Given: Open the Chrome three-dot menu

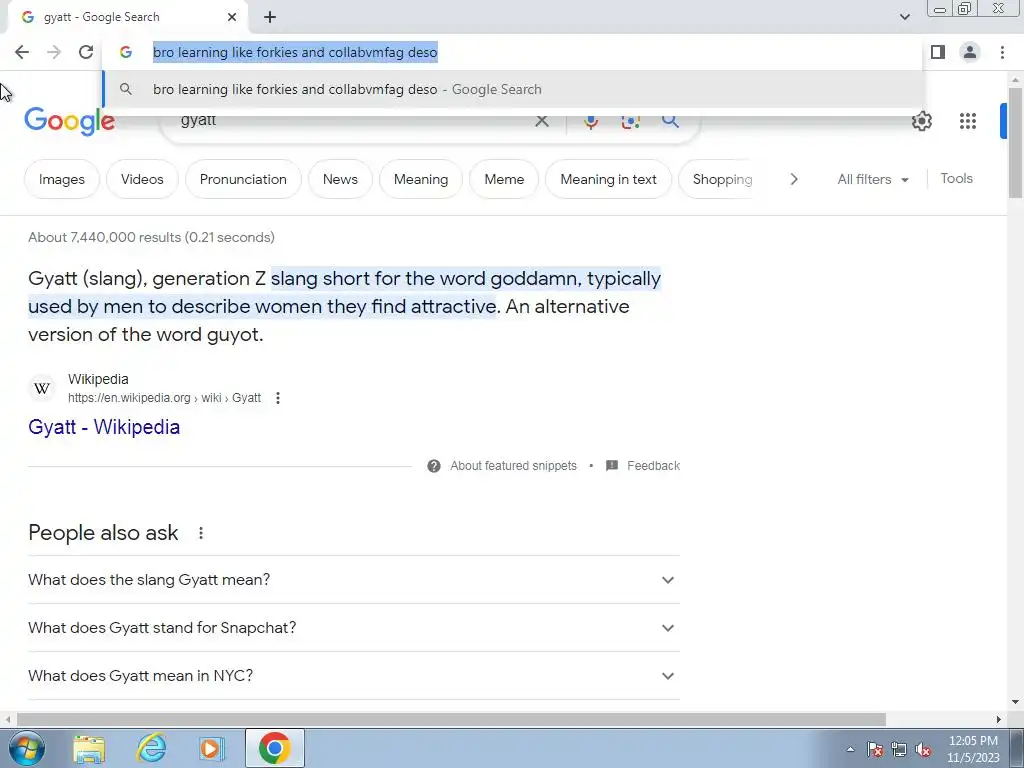Looking at the screenshot, I should pyautogui.click(x=1002, y=52).
